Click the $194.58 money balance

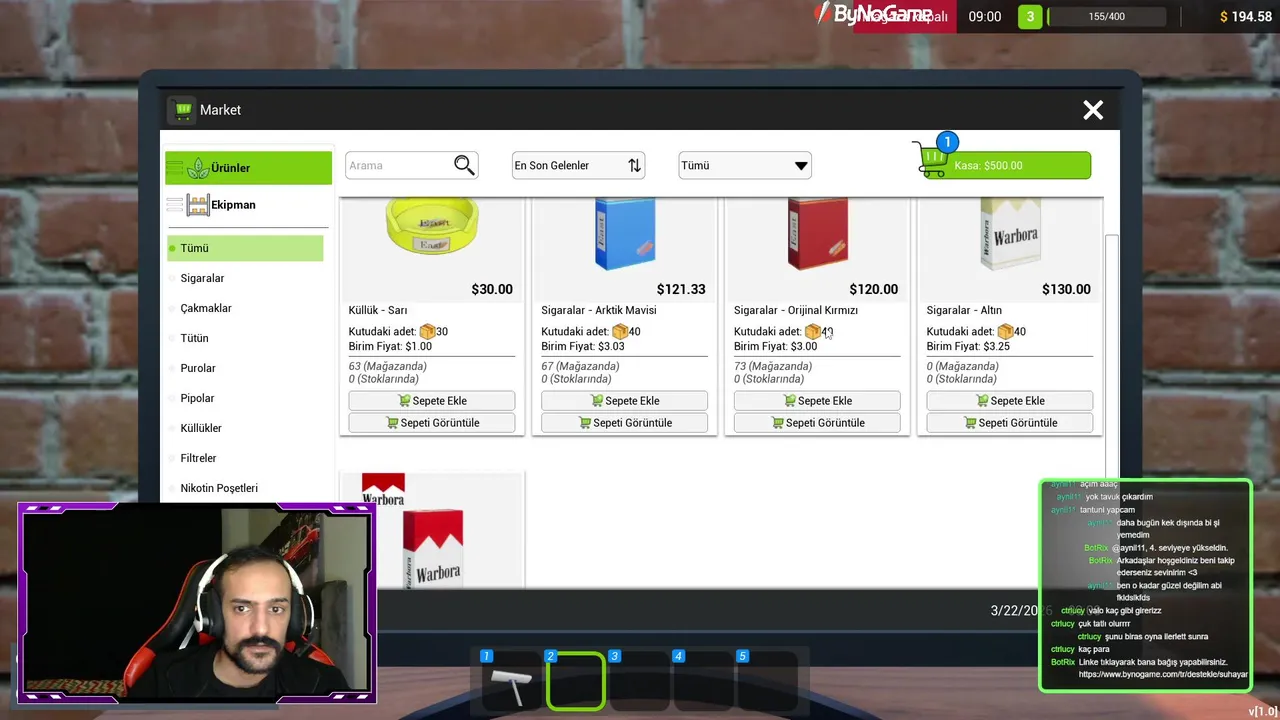pyautogui.click(x=1245, y=17)
